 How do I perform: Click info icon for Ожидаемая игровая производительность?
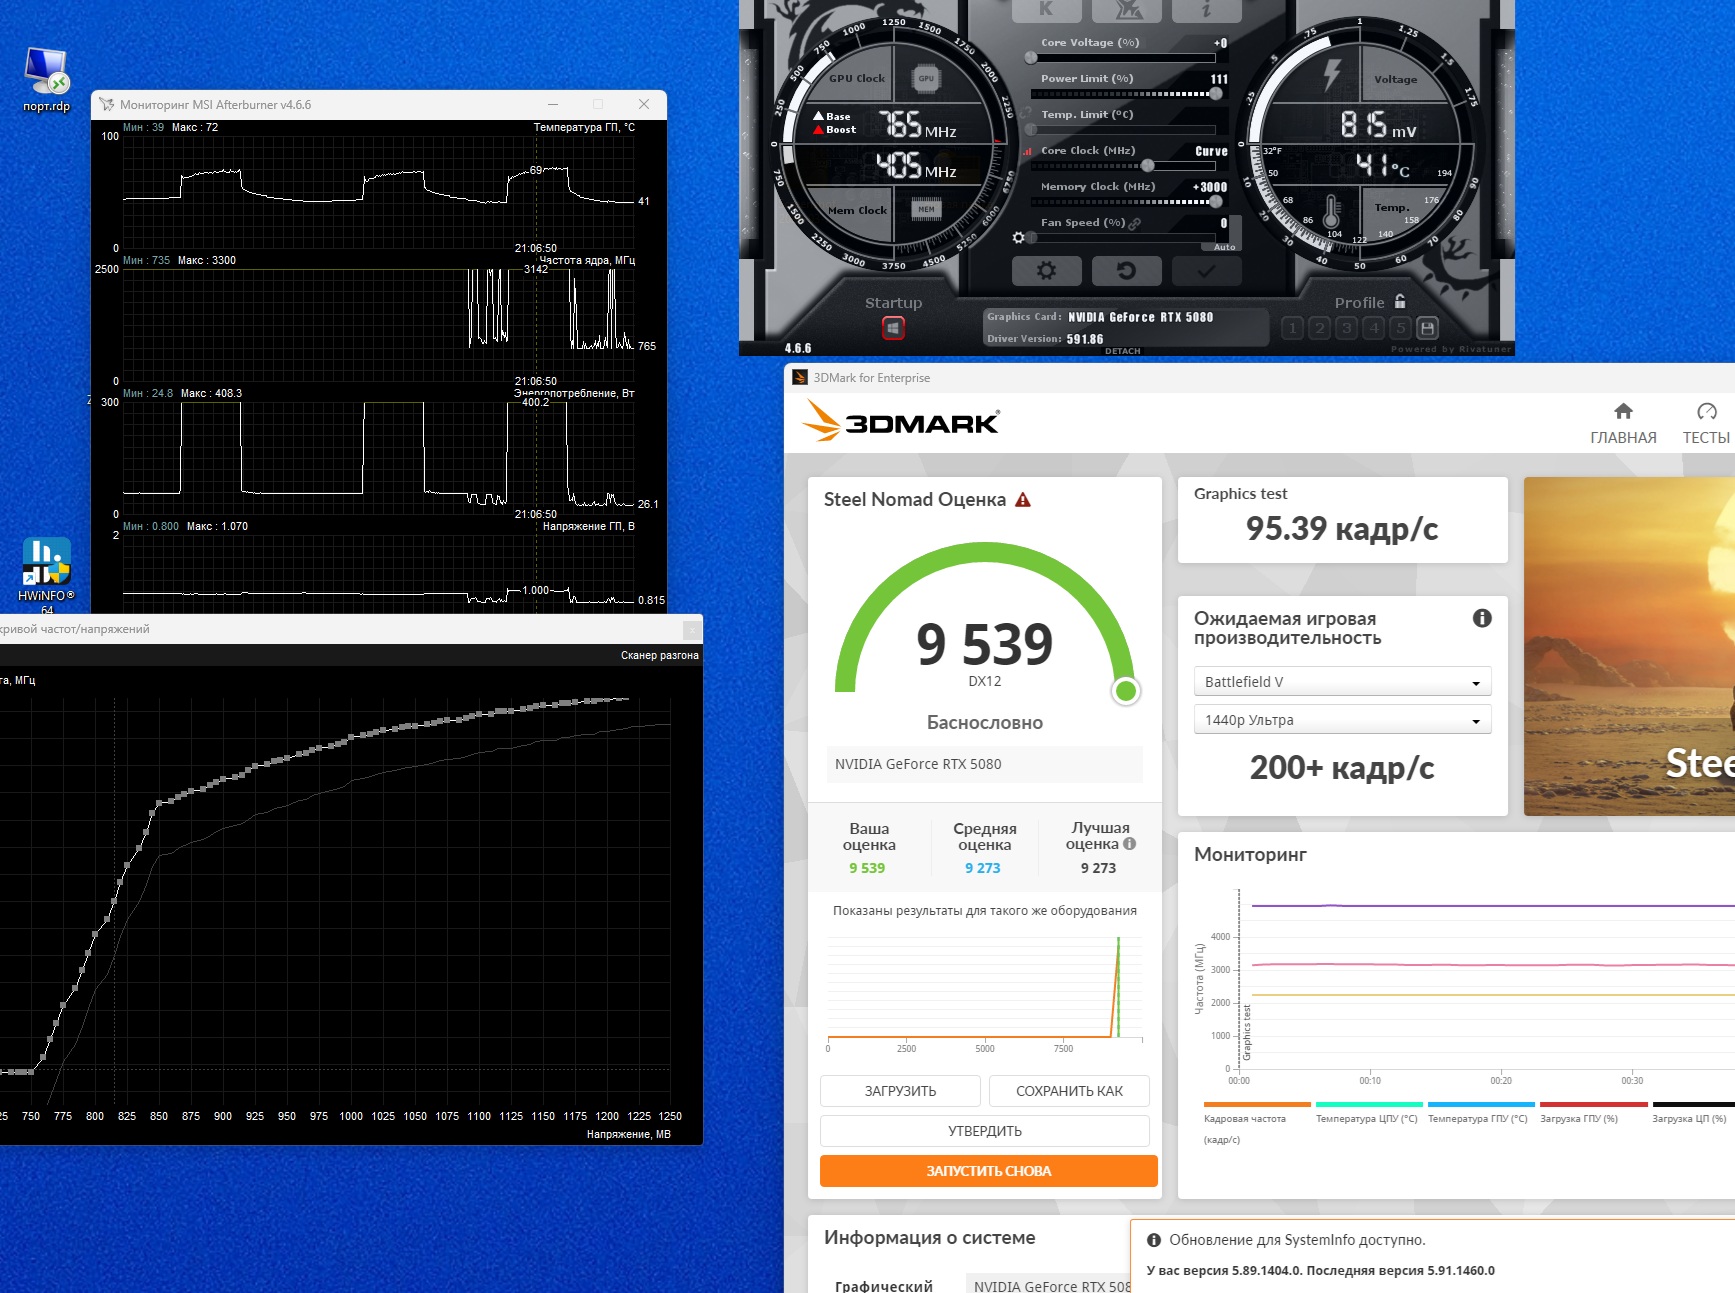[1482, 618]
